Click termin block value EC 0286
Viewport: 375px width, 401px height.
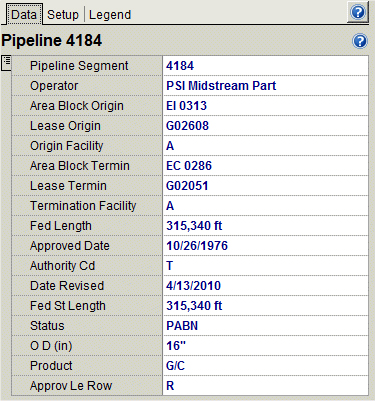189,166
